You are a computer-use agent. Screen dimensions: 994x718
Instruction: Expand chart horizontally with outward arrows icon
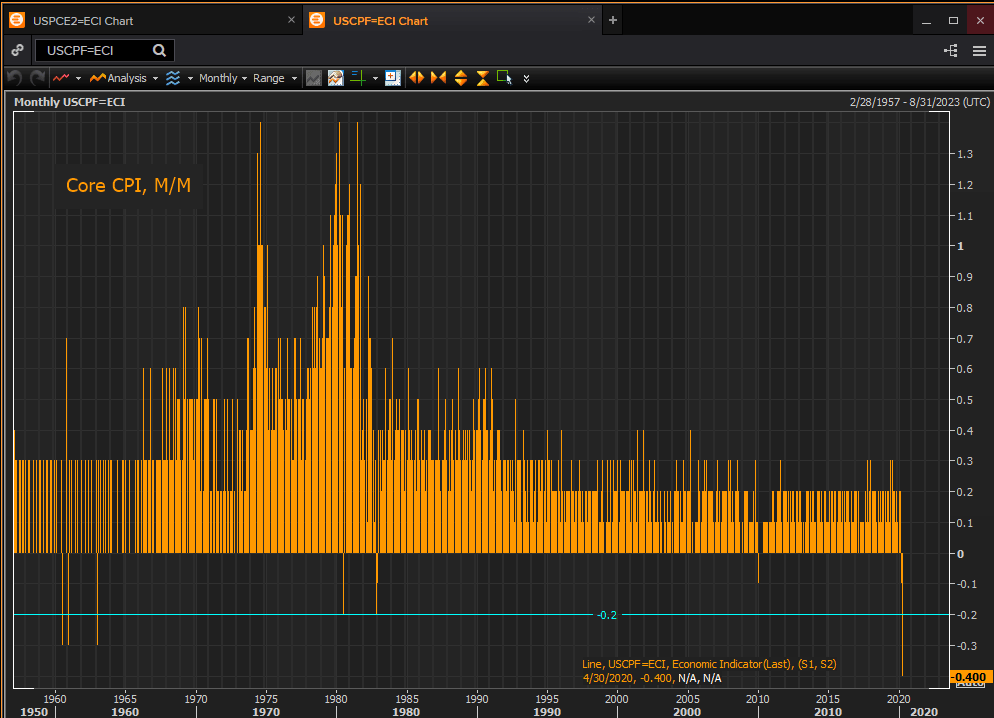(x=416, y=78)
